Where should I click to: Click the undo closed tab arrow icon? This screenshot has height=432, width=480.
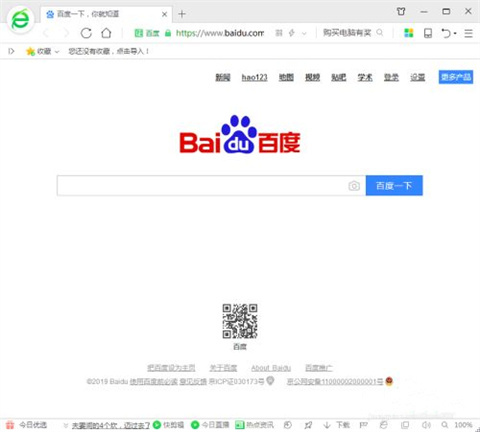(x=446, y=33)
